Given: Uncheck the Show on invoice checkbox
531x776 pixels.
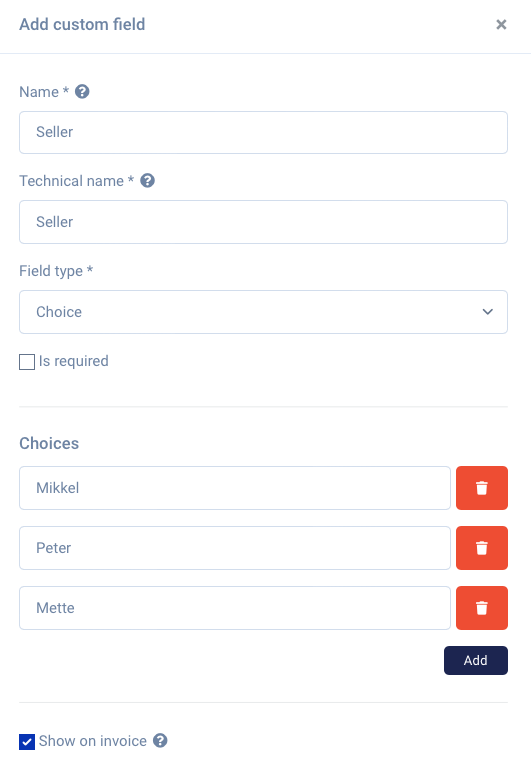Looking at the screenshot, I should coord(27,742).
